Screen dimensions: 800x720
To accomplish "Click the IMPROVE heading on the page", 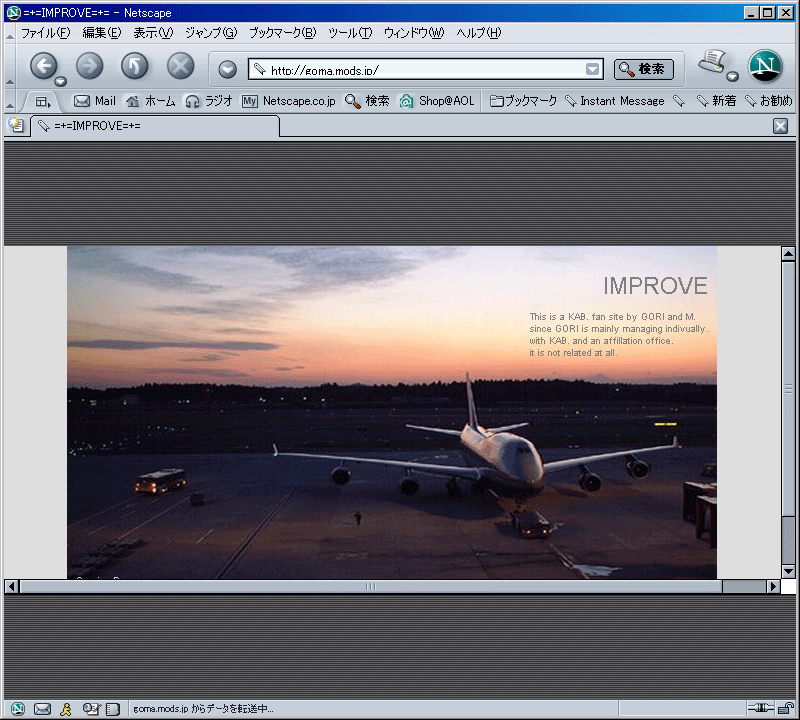I will 655,286.
